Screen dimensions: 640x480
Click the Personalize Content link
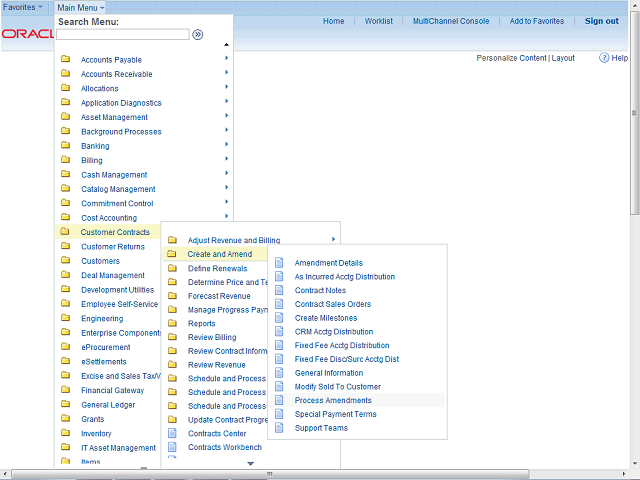tap(511, 58)
